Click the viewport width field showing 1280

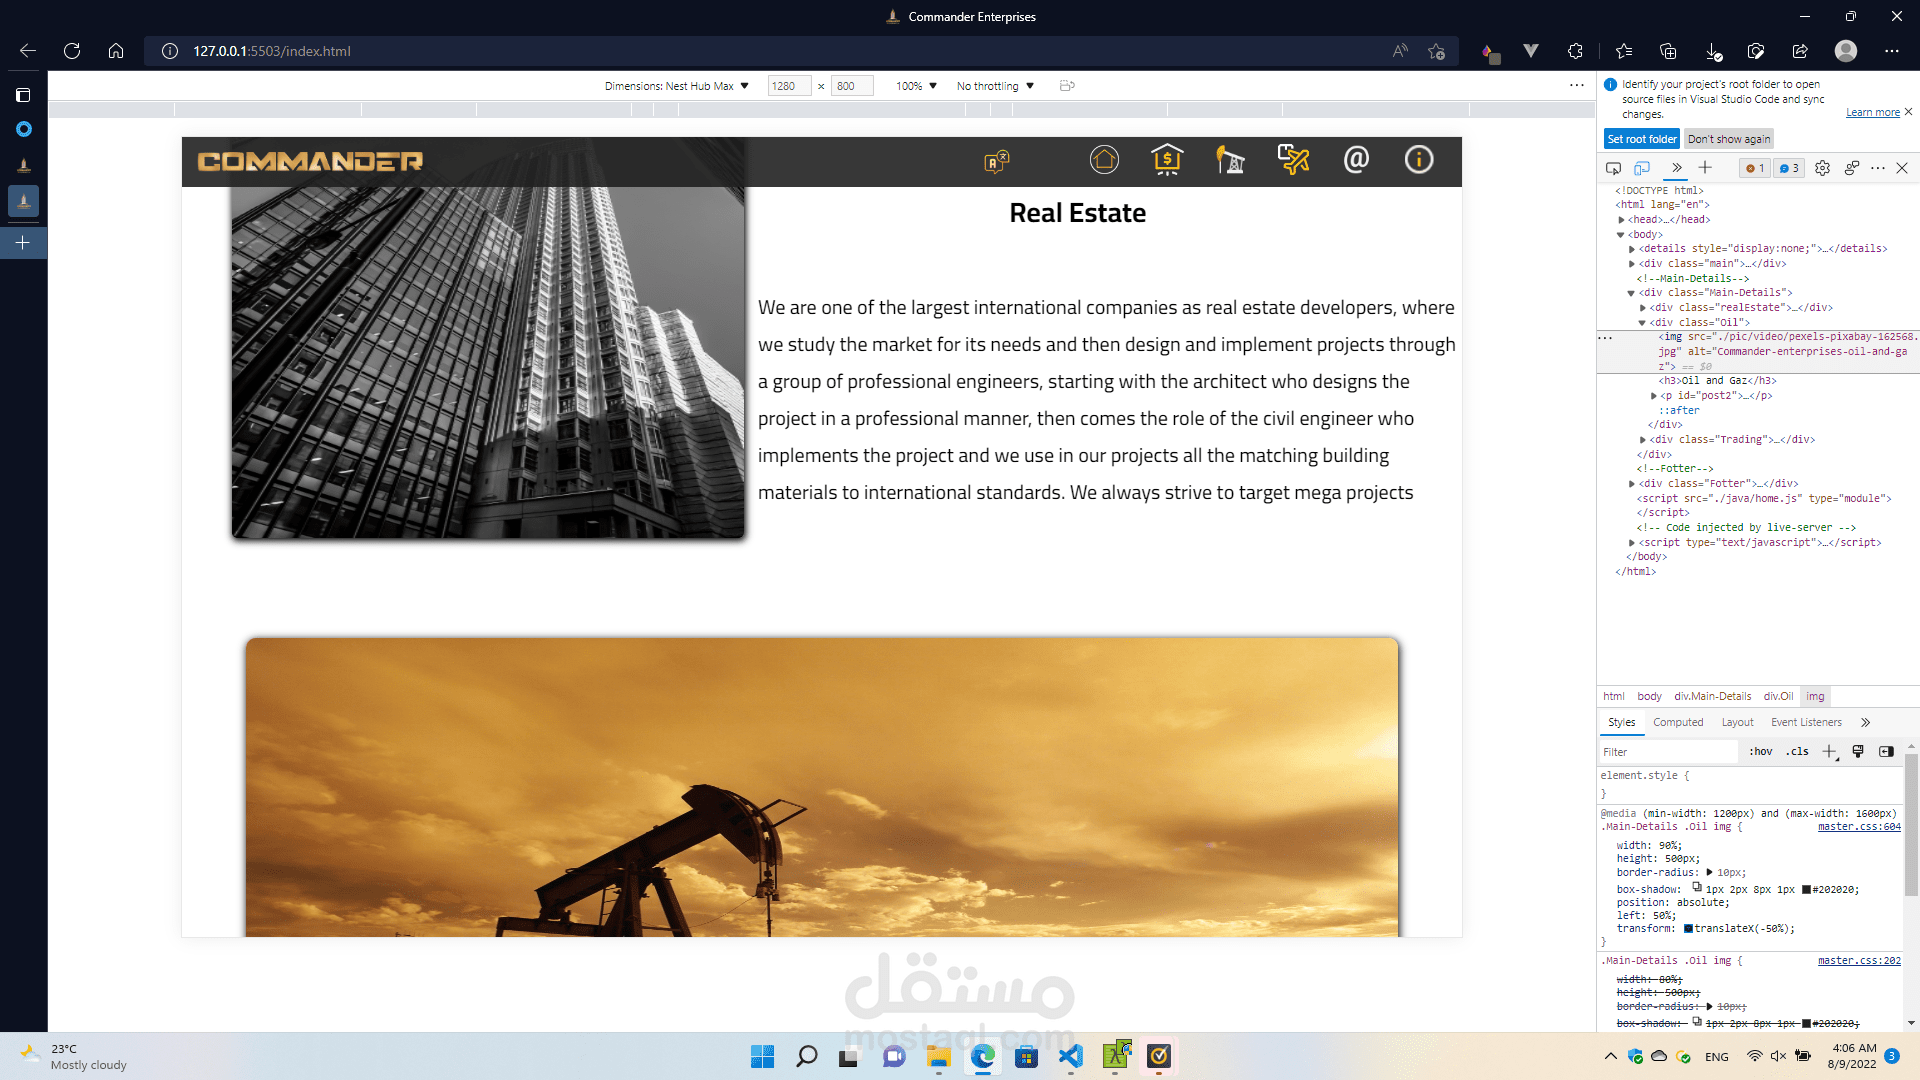point(789,86)
